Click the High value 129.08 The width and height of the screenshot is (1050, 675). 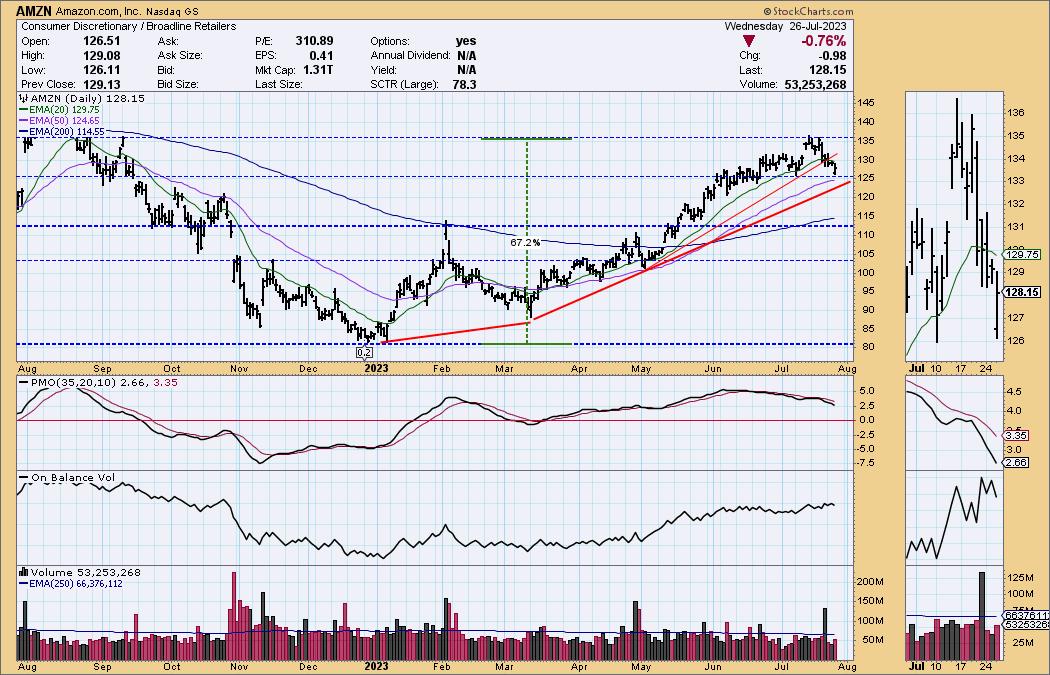coord(101,56)
